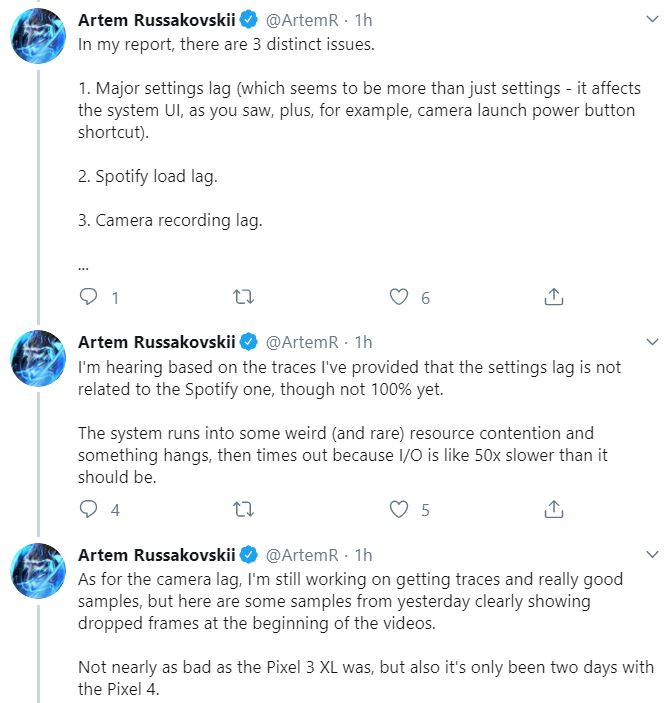Screen dimensions: 672x703
Task: Expand the second tweet's options caret
Action: pos(653,342)
